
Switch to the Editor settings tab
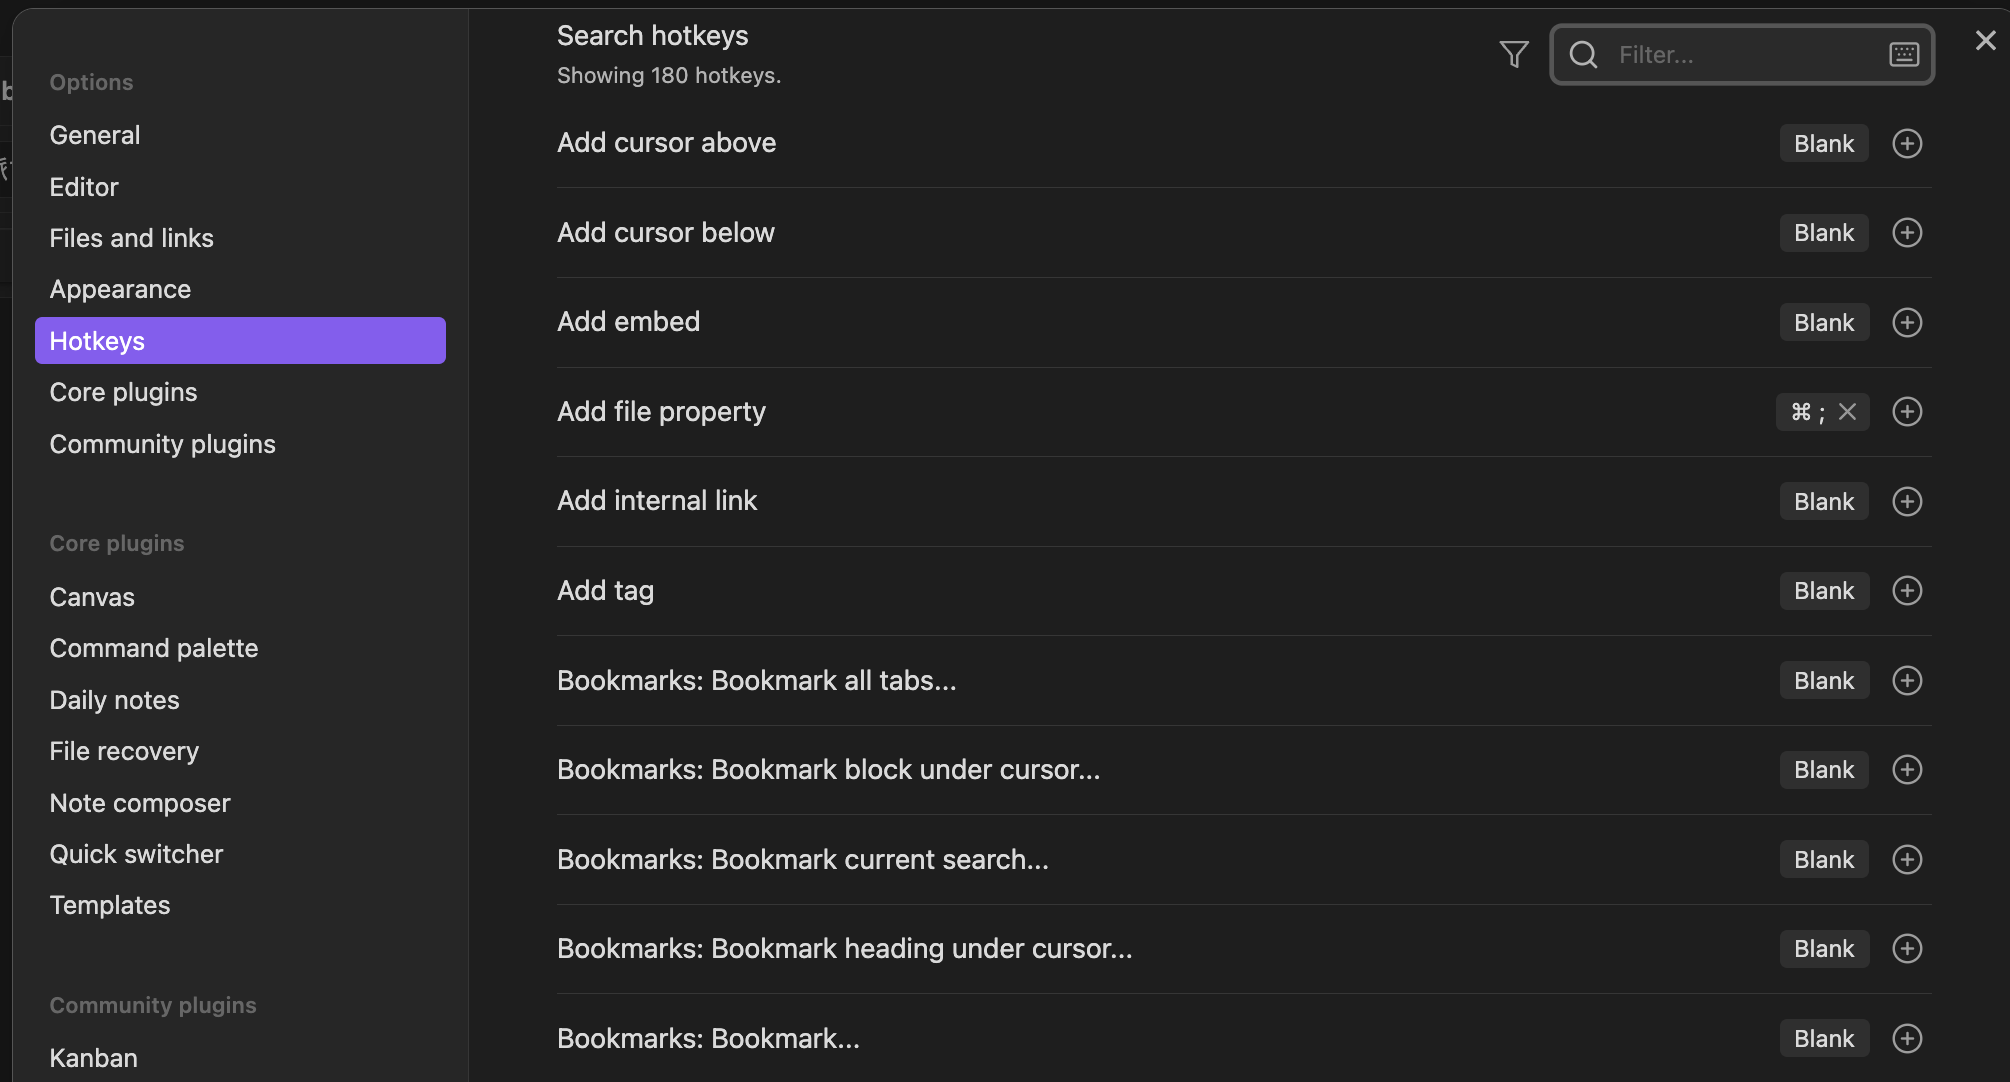(x=84, y=187)
